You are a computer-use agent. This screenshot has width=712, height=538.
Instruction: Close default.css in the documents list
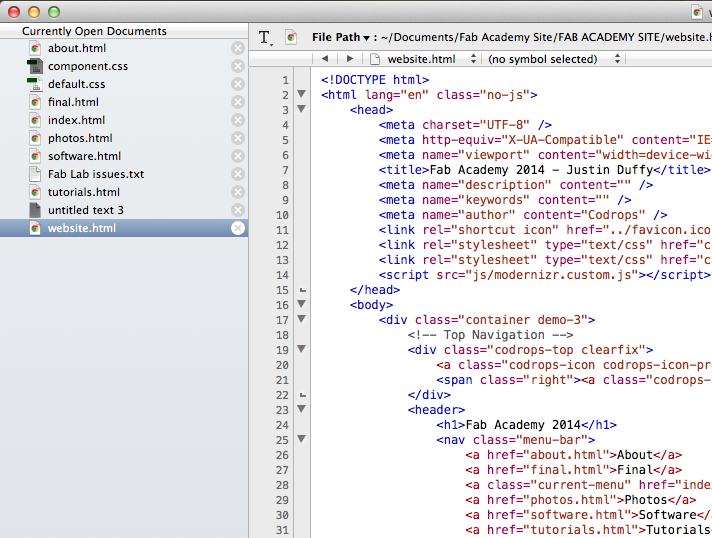click(237, 84)
